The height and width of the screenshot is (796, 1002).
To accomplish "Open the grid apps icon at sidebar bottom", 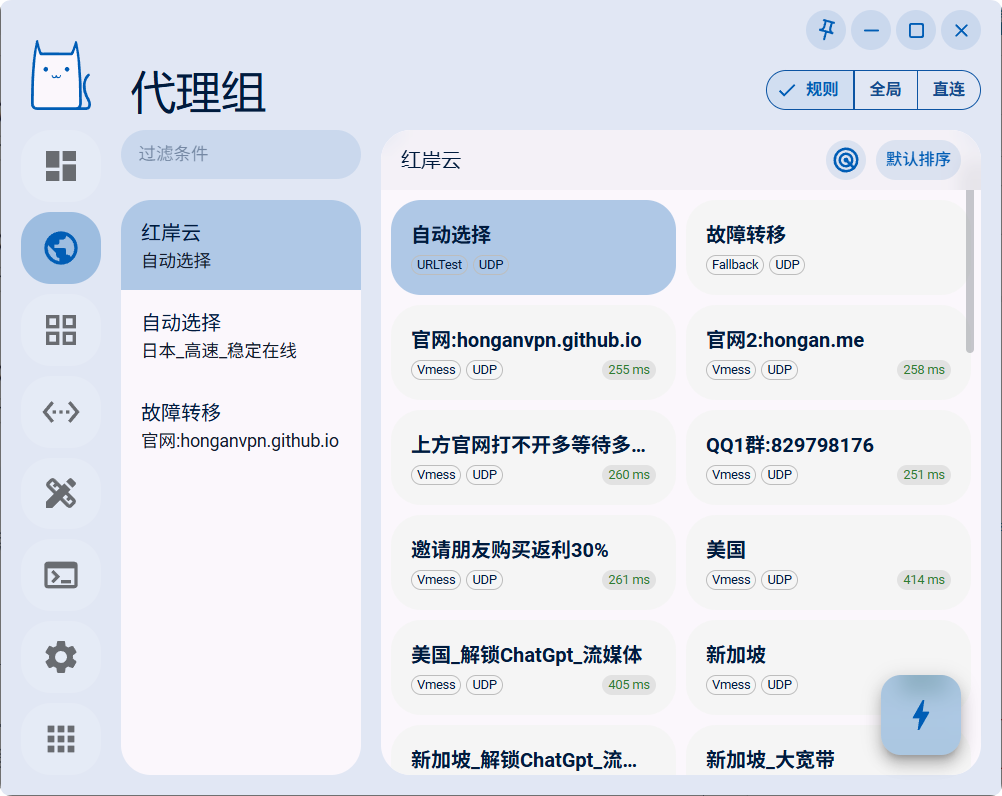I will pos(61,739).
